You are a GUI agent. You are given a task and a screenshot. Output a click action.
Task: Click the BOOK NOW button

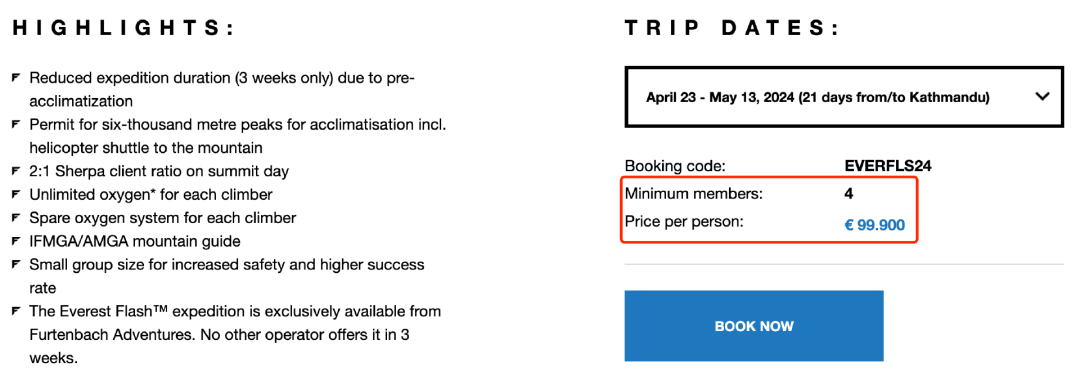click(x=754, y=326)
